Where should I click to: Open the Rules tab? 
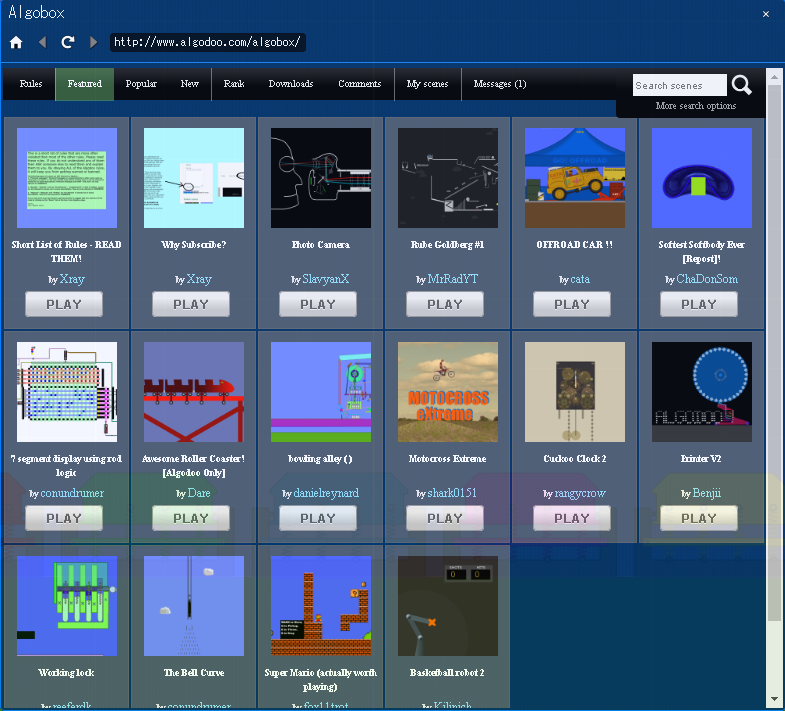coord(31,84)
